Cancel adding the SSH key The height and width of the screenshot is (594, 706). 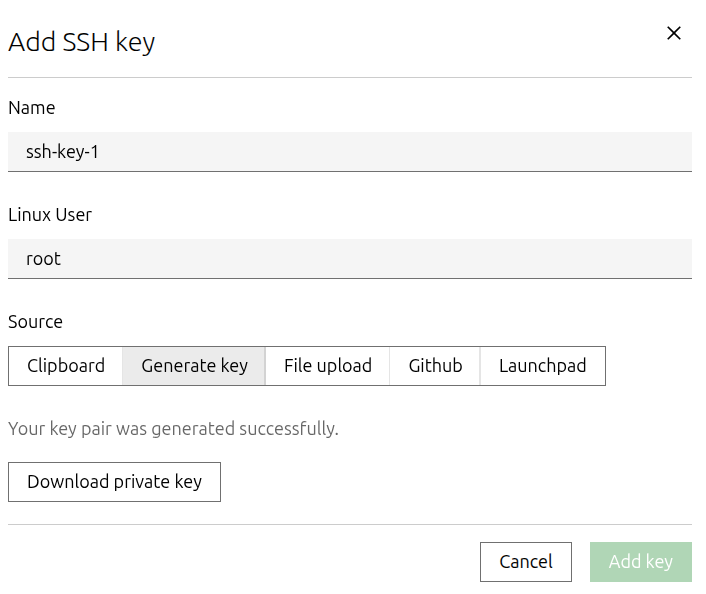(x=526, y=562)
